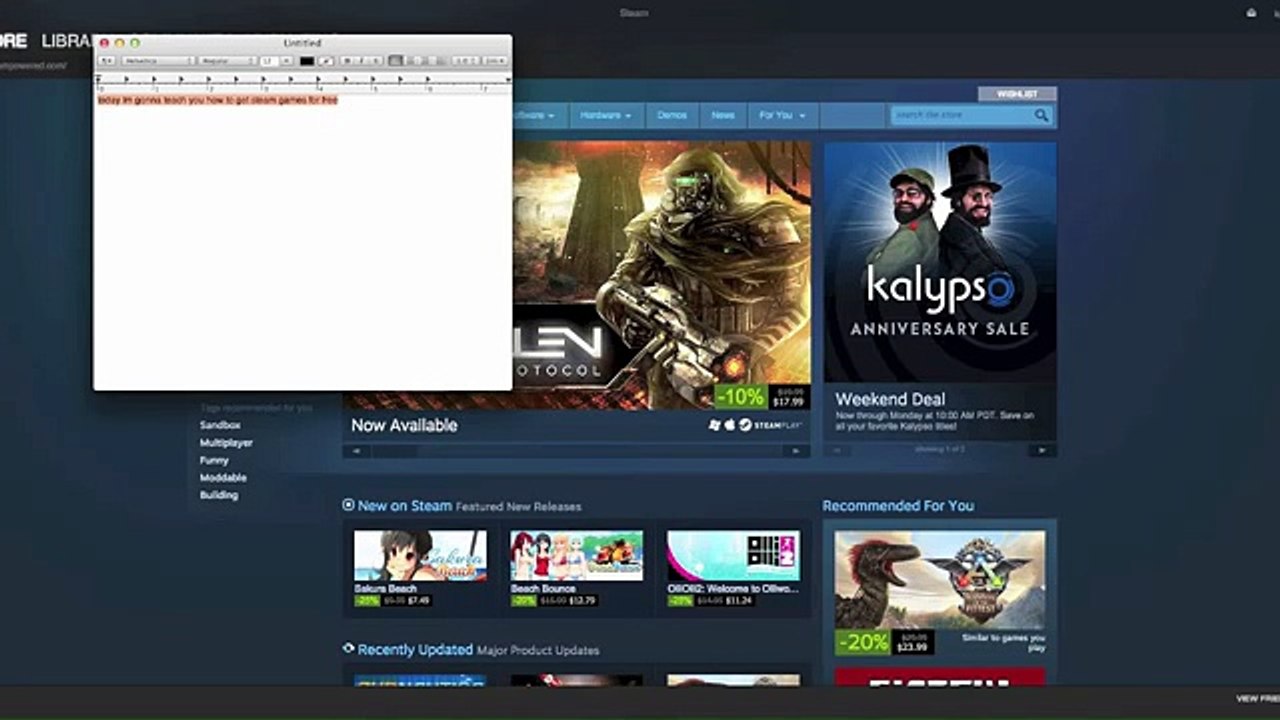The height and width of the screenshot is (720, 1280).
Task: Click the Now Available heading
Action: (x=404, y=425)
